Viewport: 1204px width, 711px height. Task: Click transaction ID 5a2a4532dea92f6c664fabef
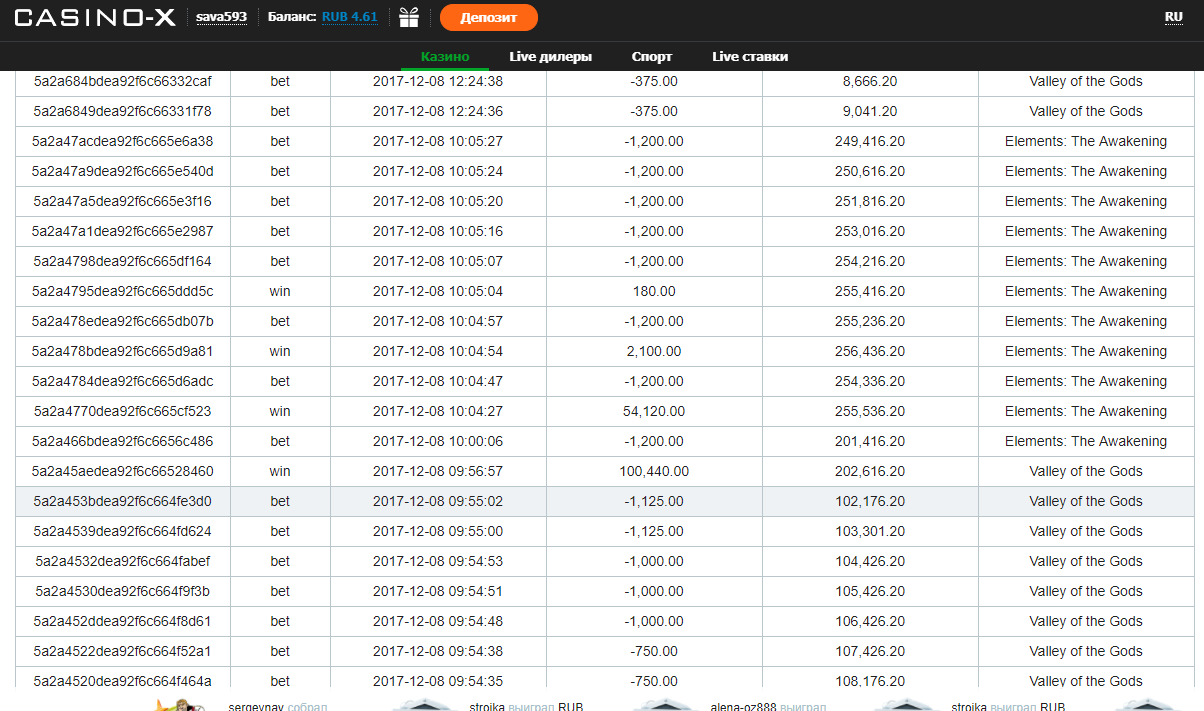pos(123,561)
